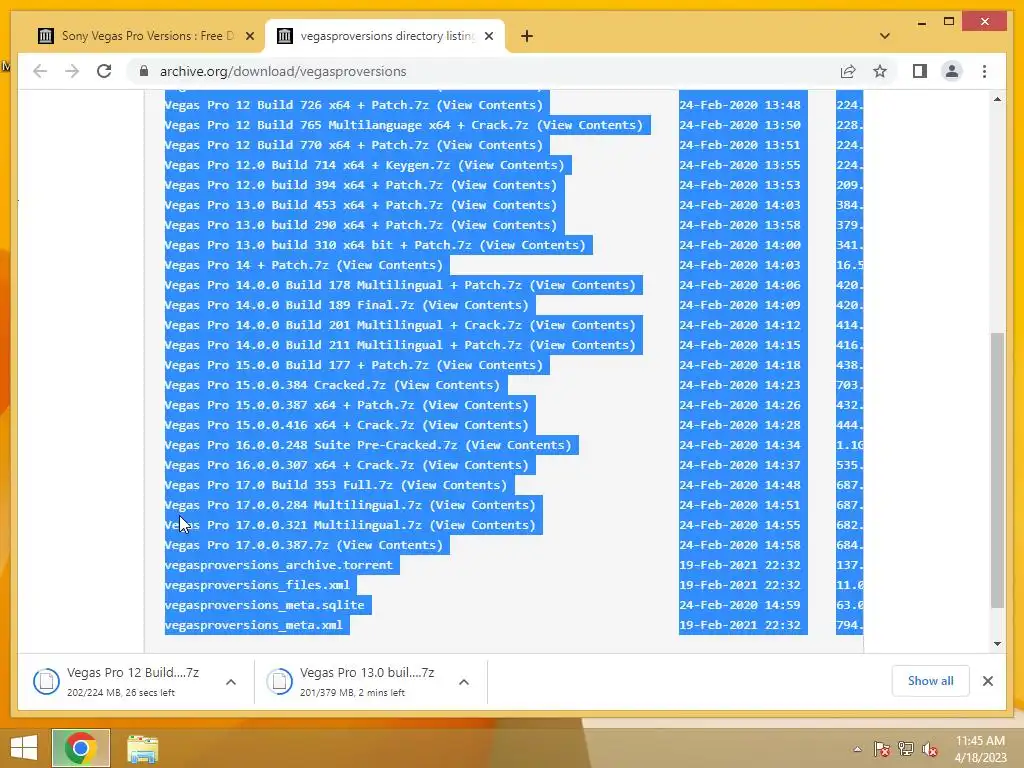View Contents of Vegas Pro 16.0.0.248 Suite
Screen dimensions: 1024x768
tap(519, 445)
